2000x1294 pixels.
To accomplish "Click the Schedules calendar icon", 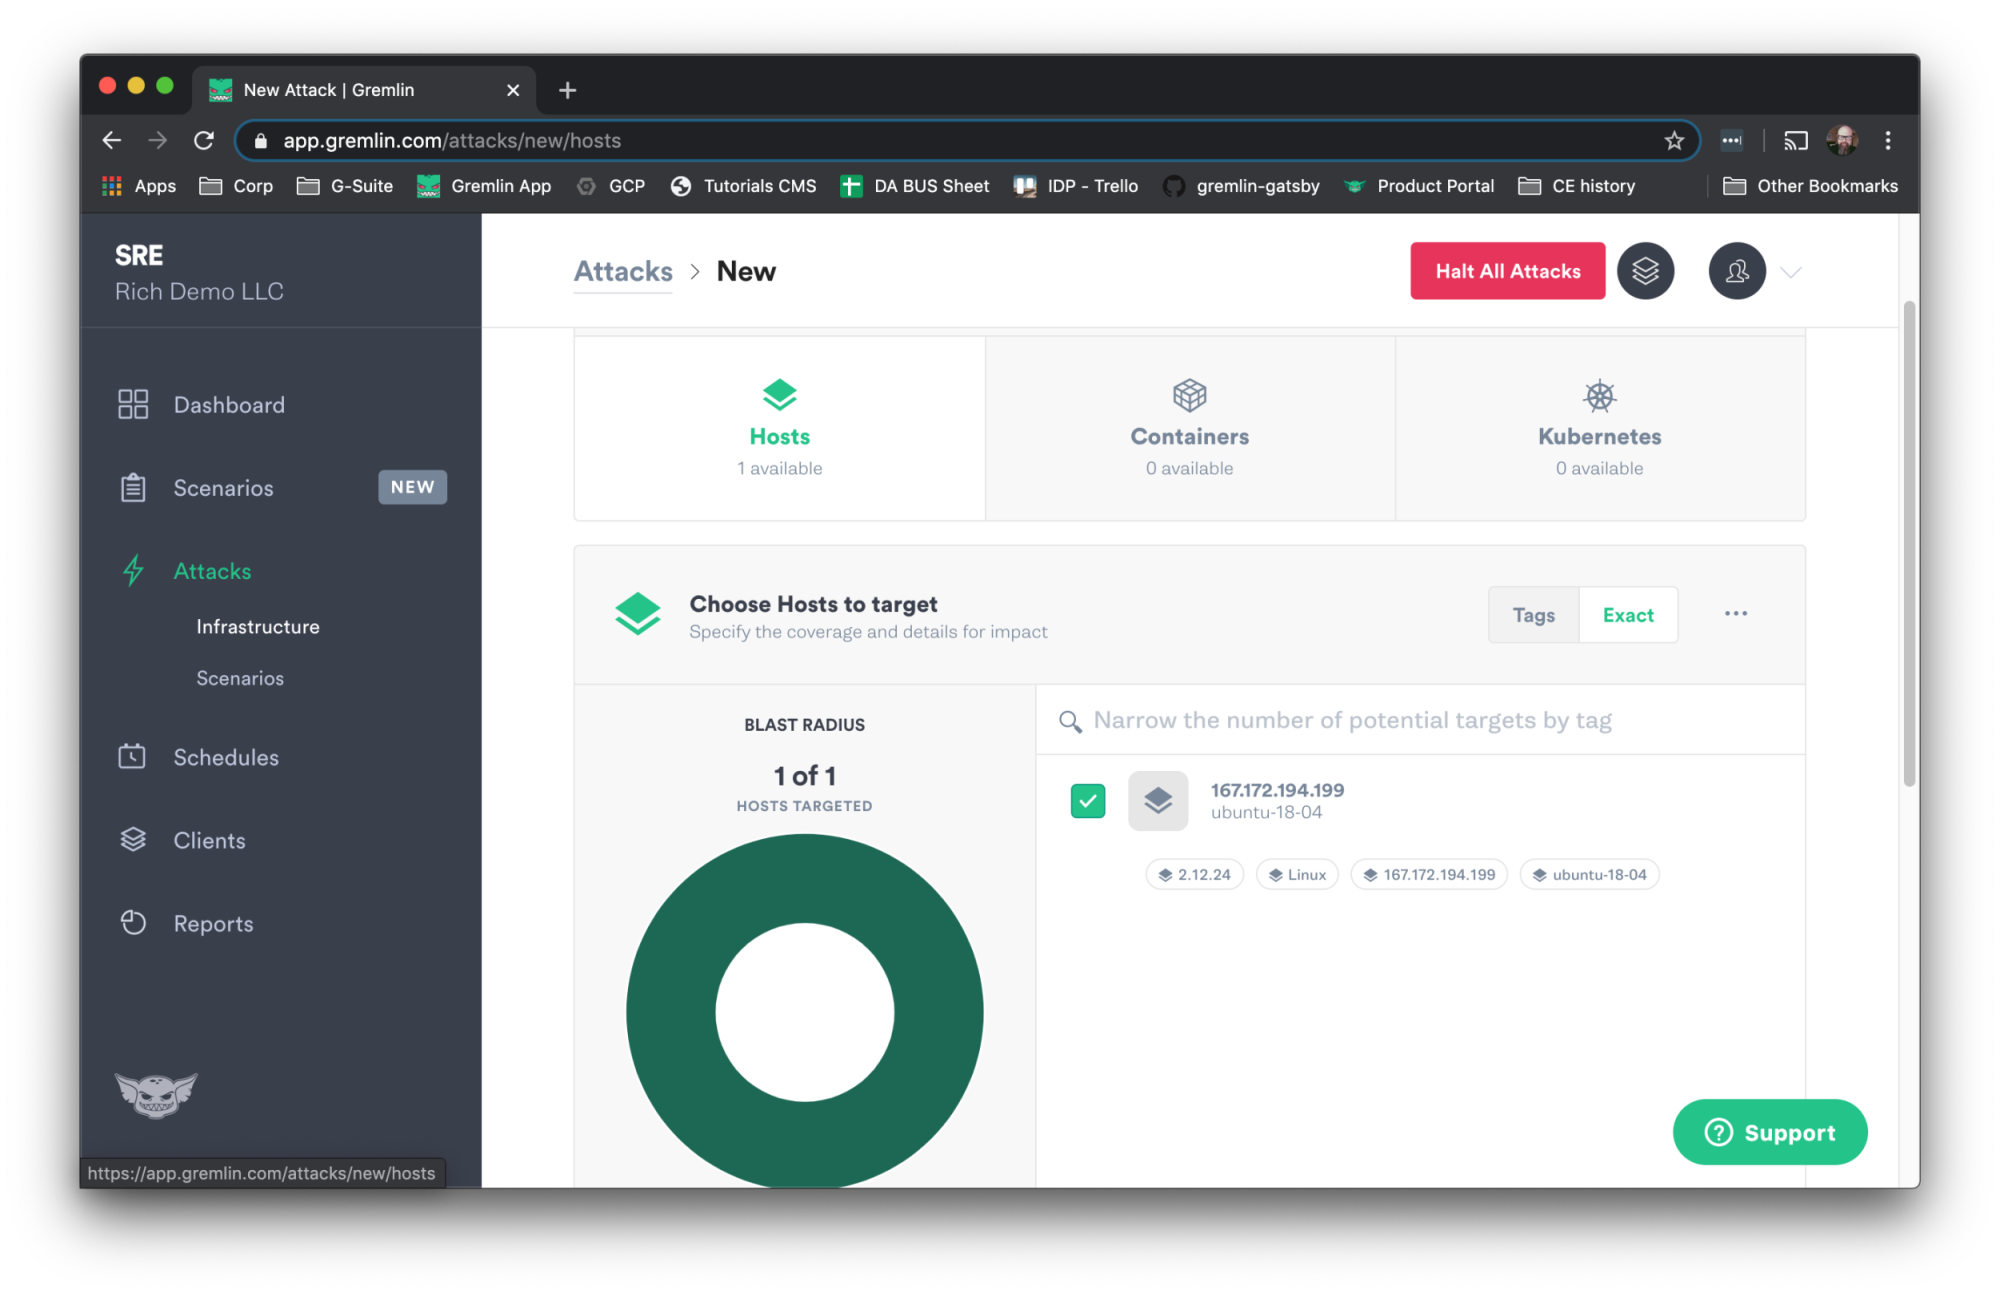I will (x=133, y=756).
